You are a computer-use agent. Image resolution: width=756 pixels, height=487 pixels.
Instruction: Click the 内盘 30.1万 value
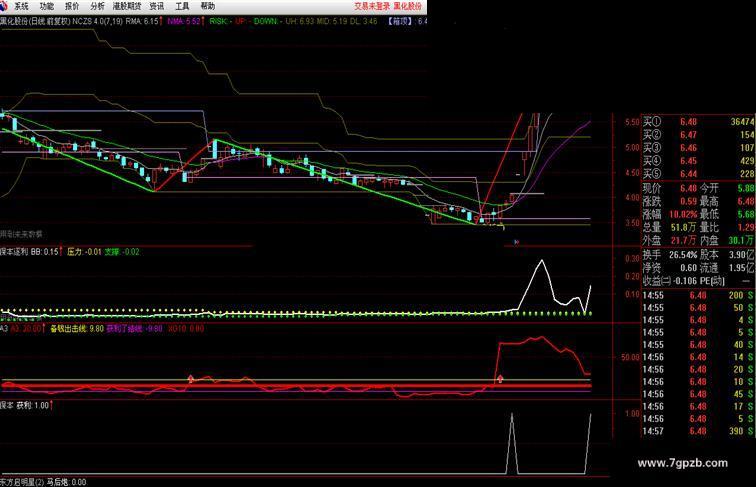click(742, 240)
